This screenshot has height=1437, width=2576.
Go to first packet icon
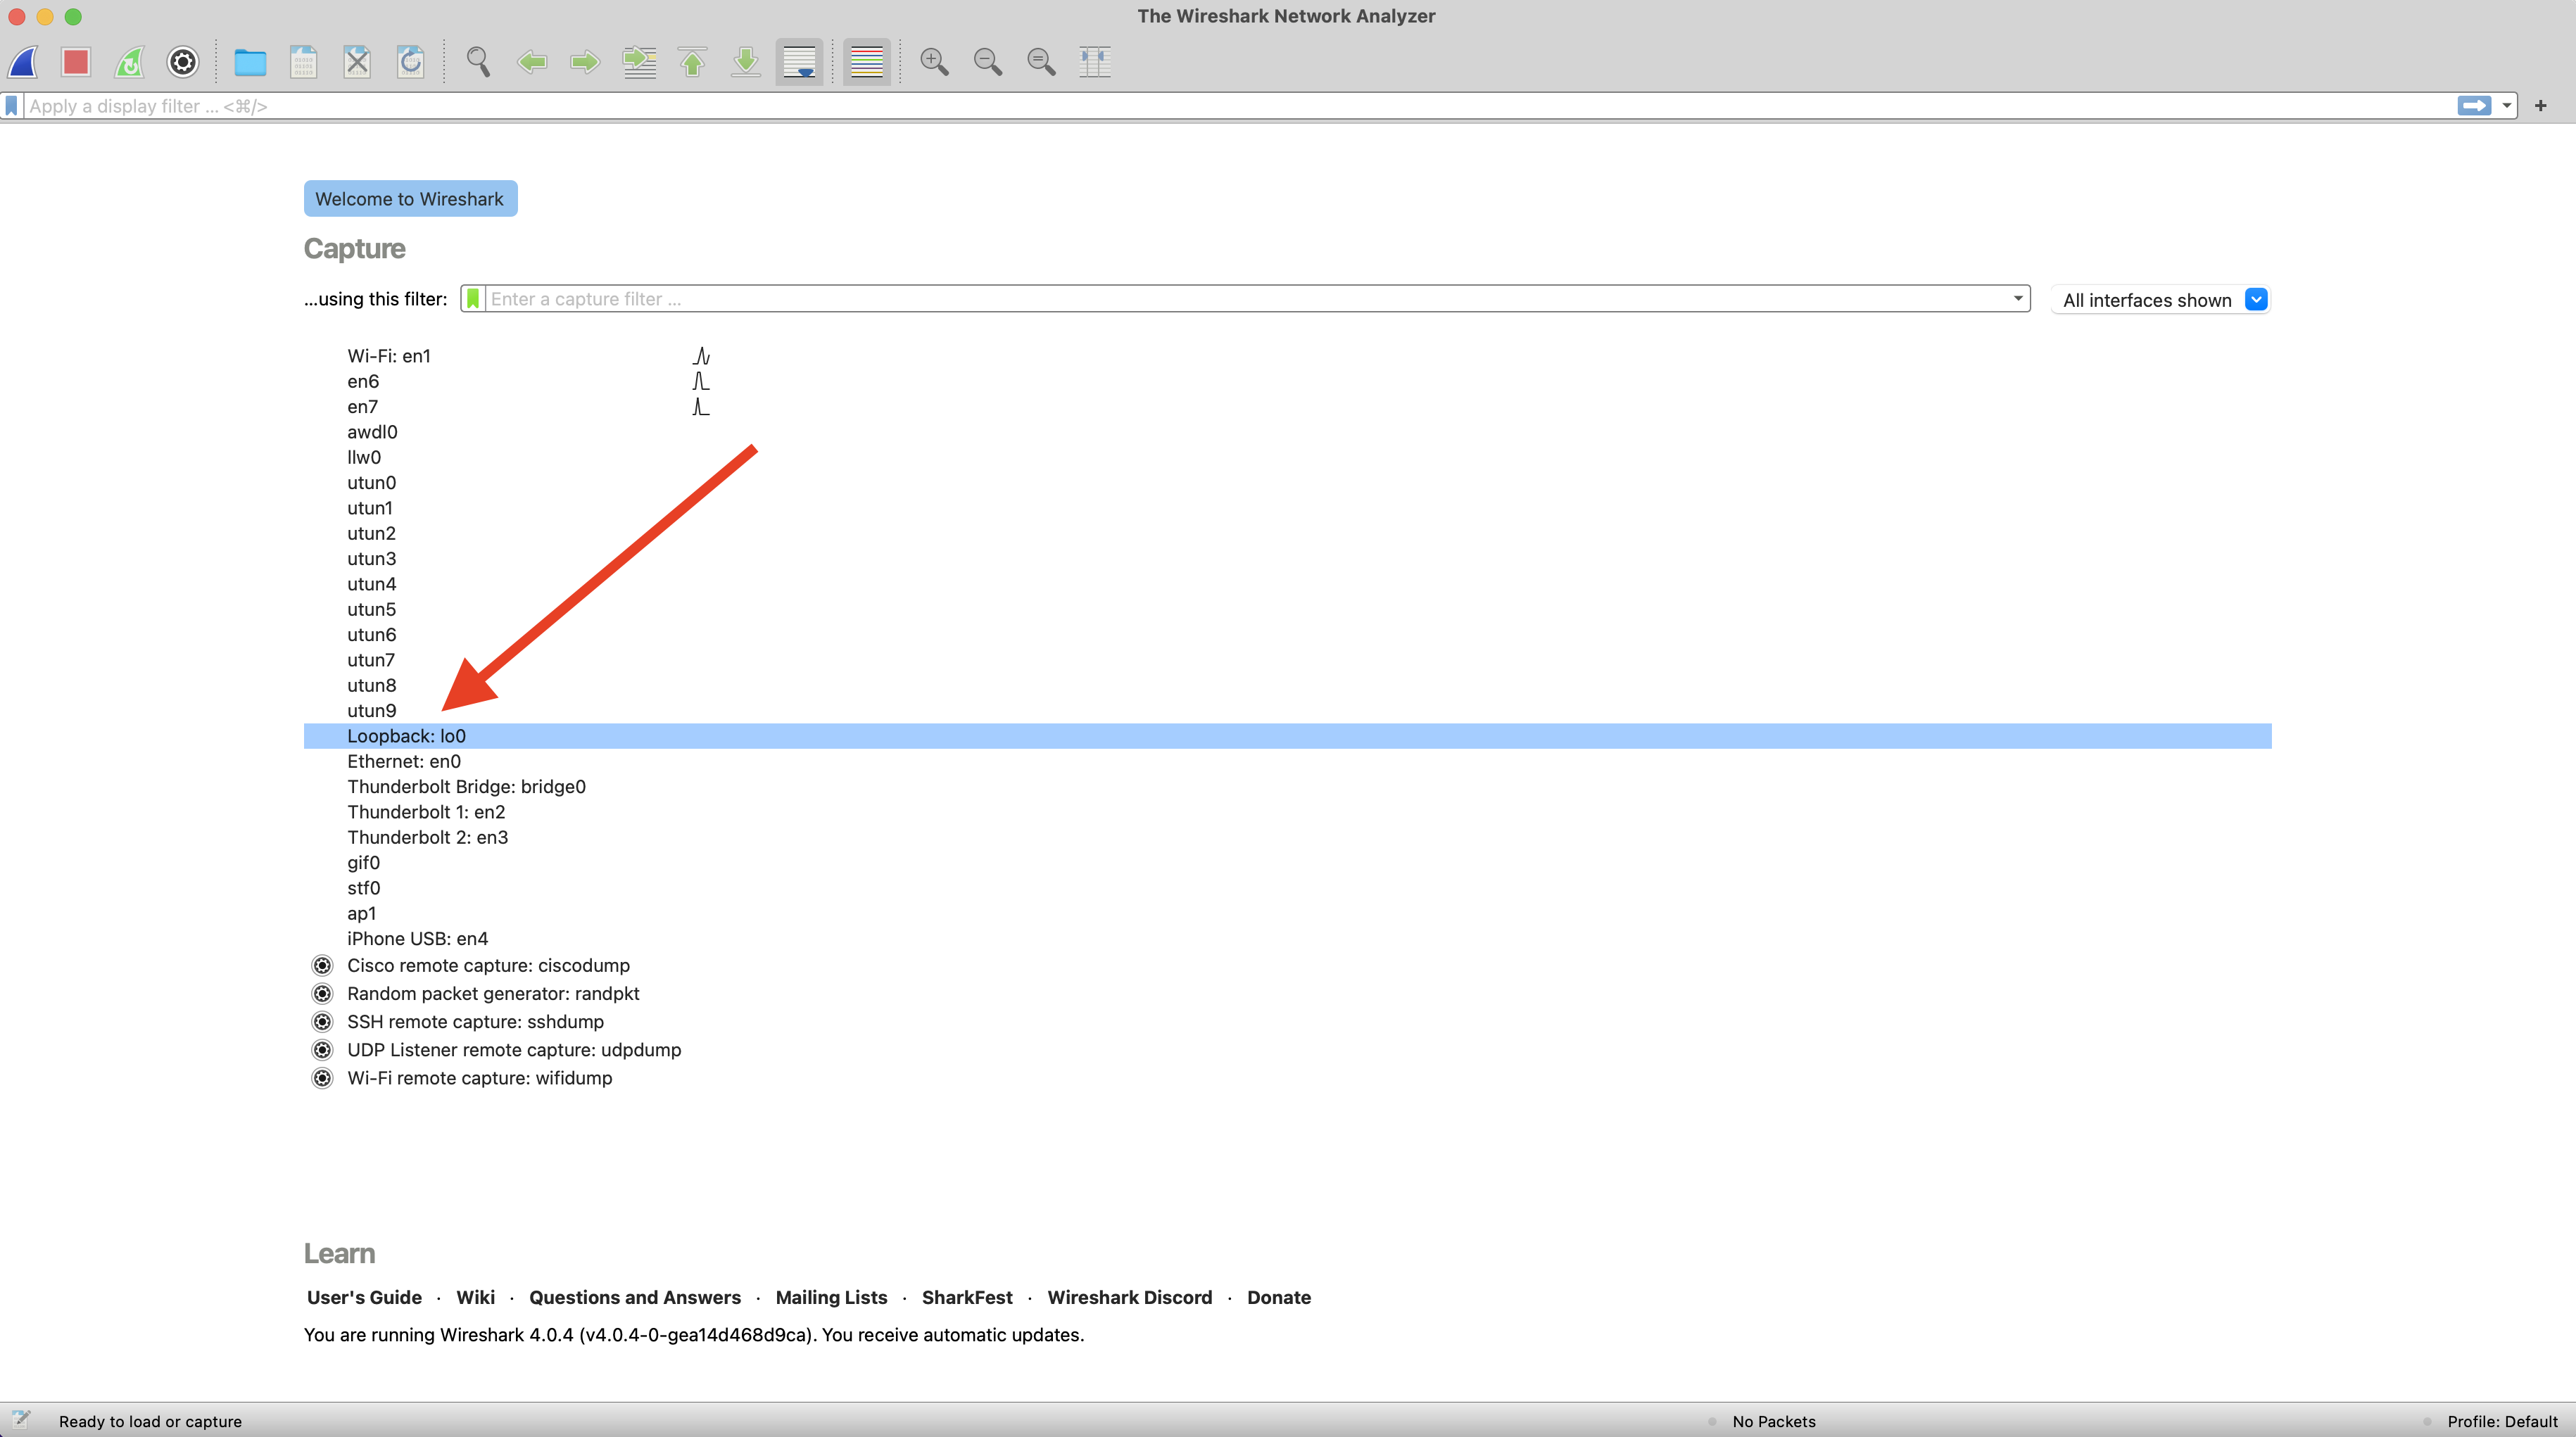pos(692,62)
